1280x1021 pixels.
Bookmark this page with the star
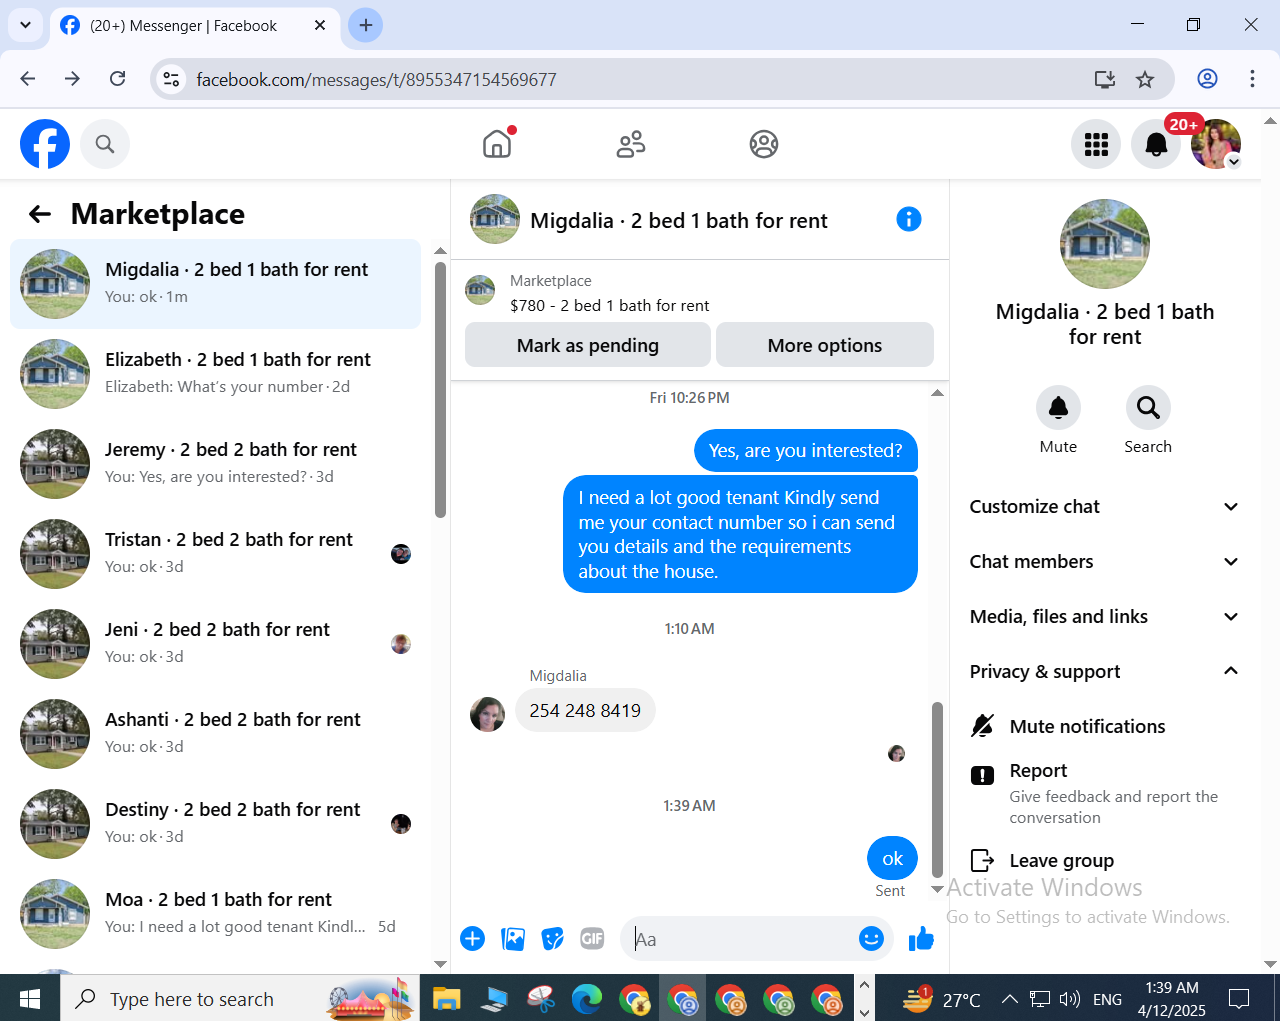(1145, 79)
